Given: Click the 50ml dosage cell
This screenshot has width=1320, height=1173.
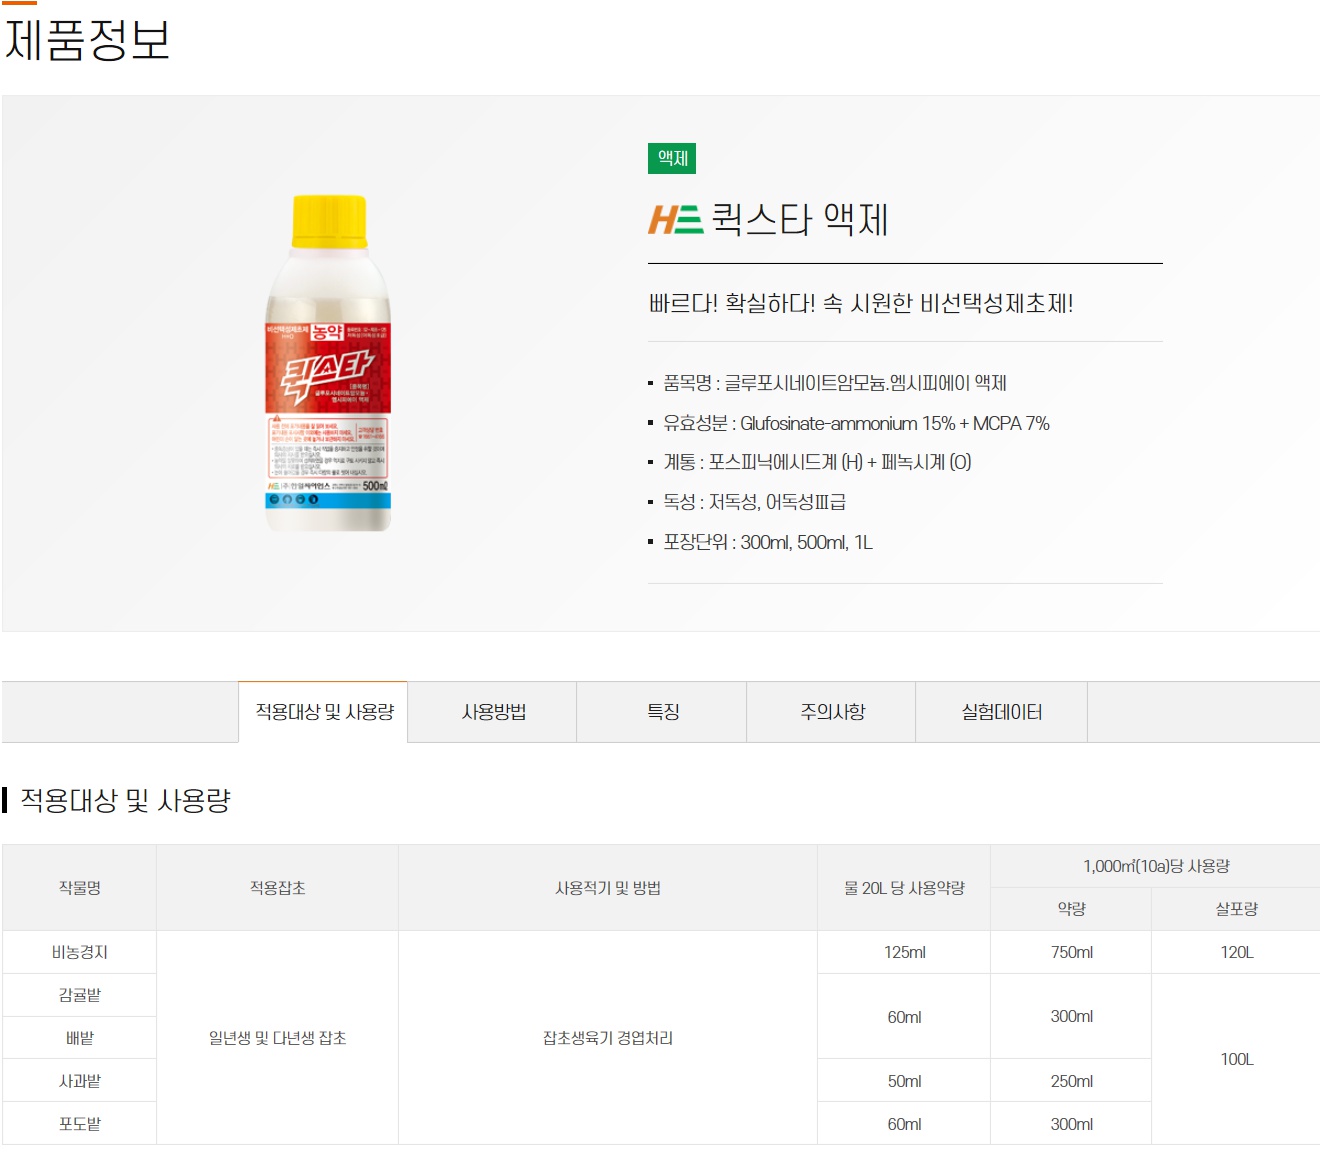Looking at the screenshot, I should (x=904, y=1081).
